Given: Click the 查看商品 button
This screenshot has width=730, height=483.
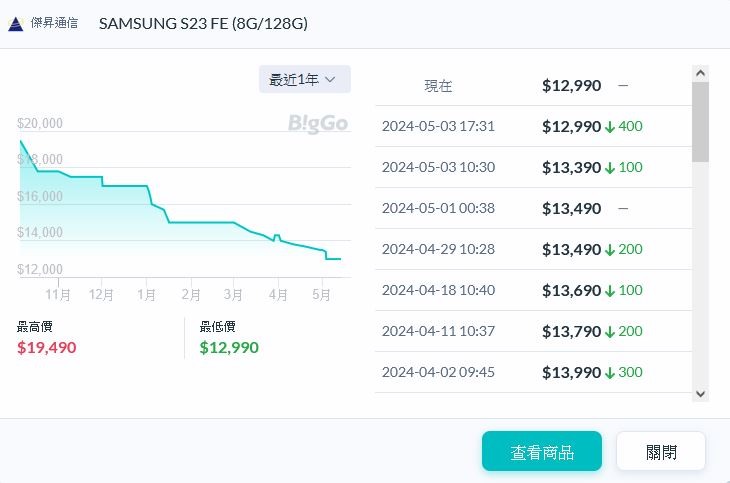Looking at the screenshot, I should (x=542, y=451).
